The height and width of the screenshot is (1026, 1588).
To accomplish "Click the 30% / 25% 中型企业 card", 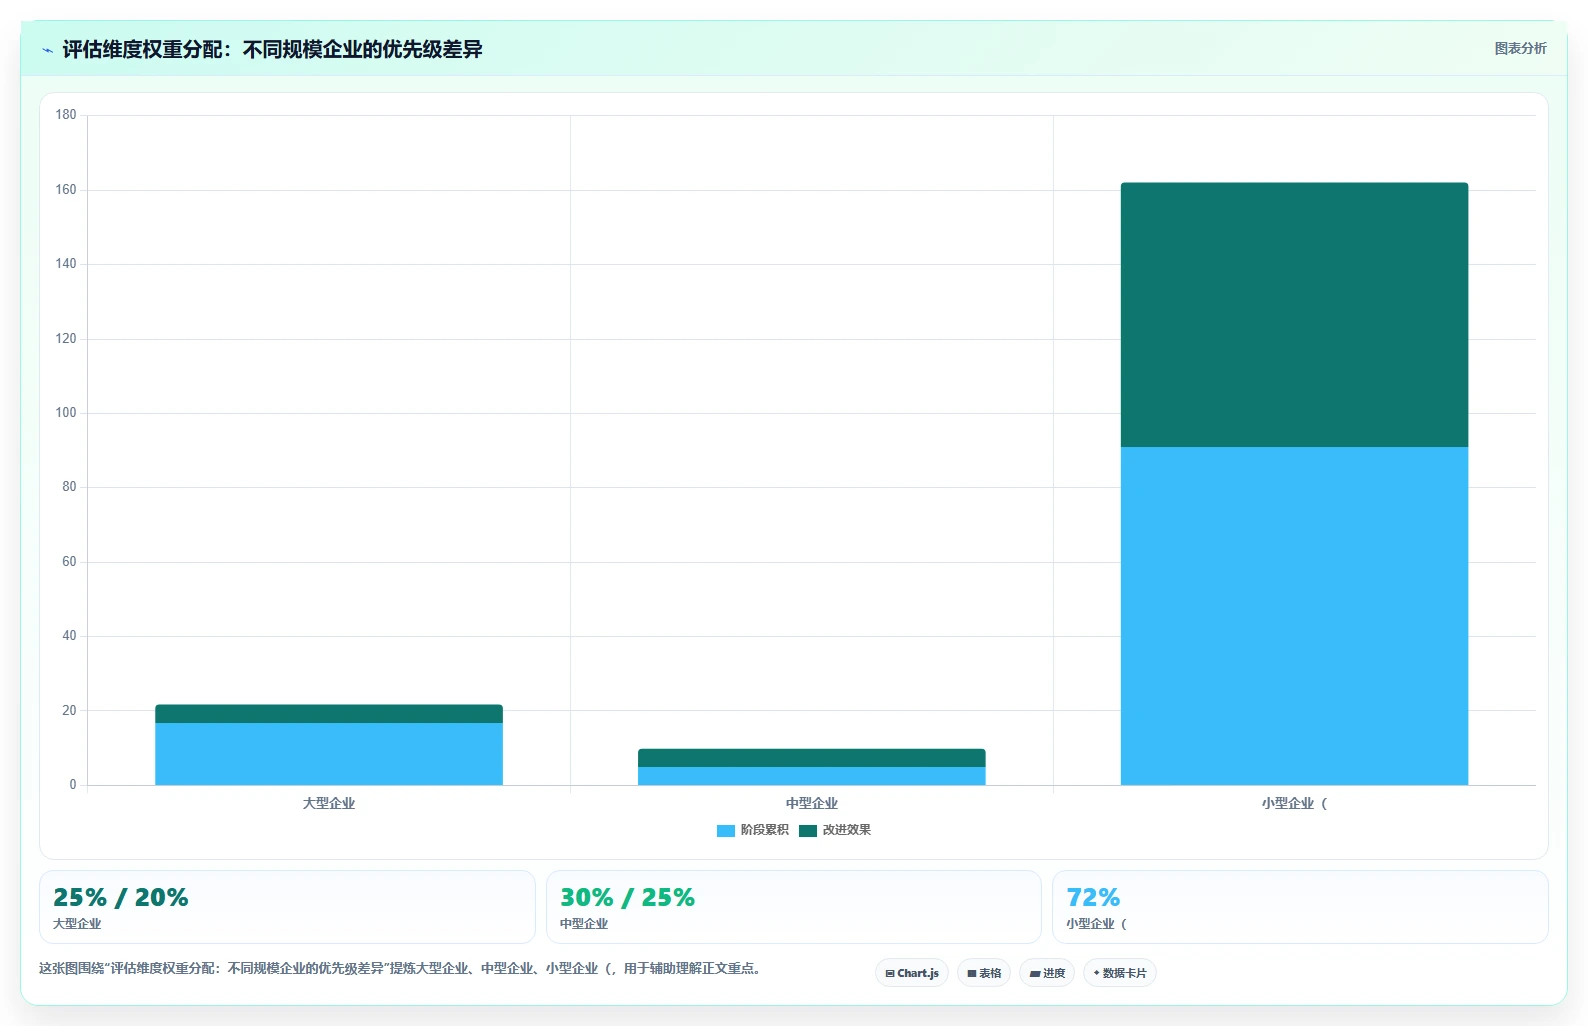I will tap(794, 907).
